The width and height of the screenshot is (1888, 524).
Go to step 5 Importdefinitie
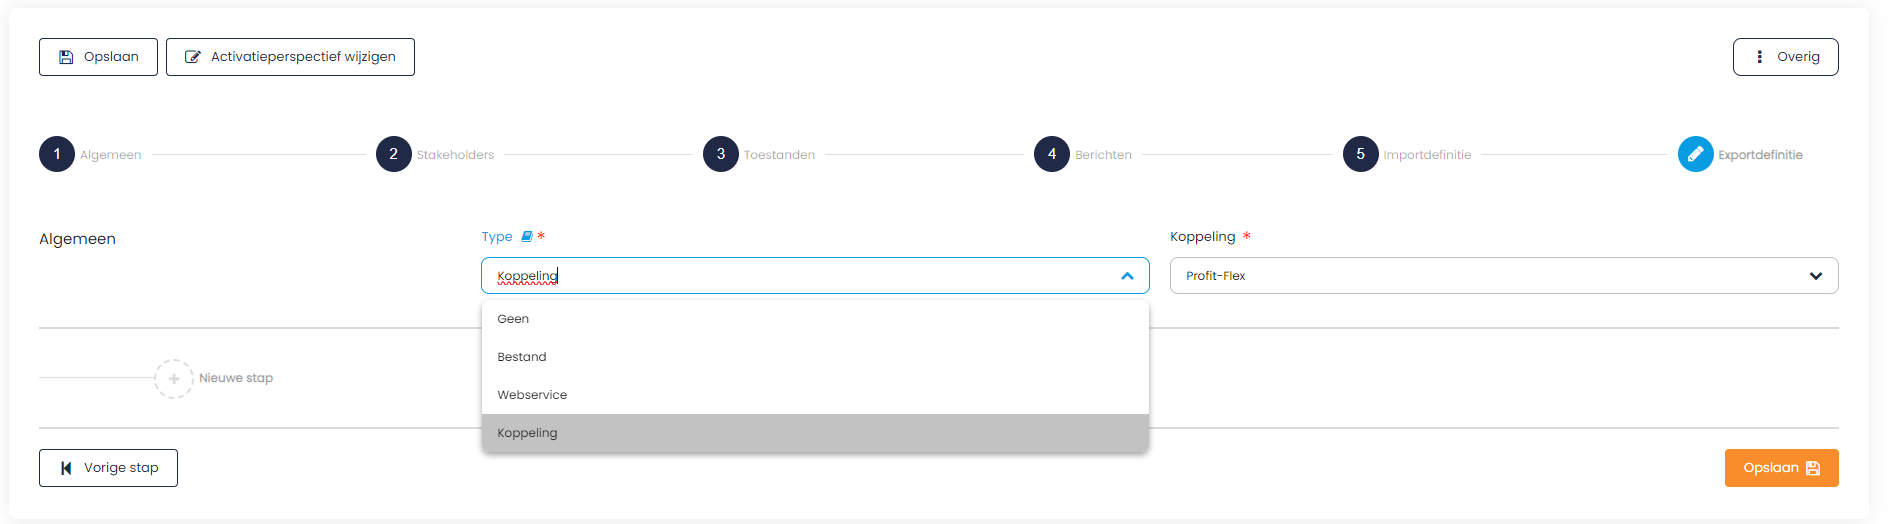click(x=1361, y=154)
